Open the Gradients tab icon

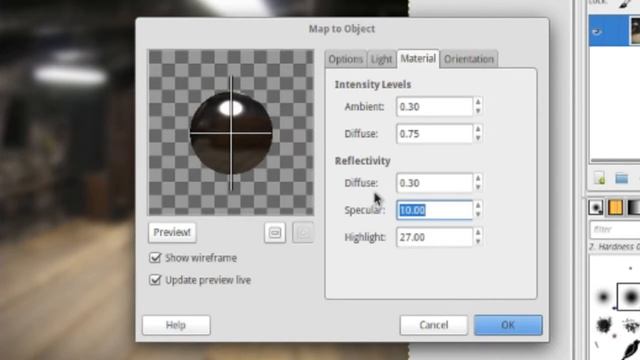[634, 208]
